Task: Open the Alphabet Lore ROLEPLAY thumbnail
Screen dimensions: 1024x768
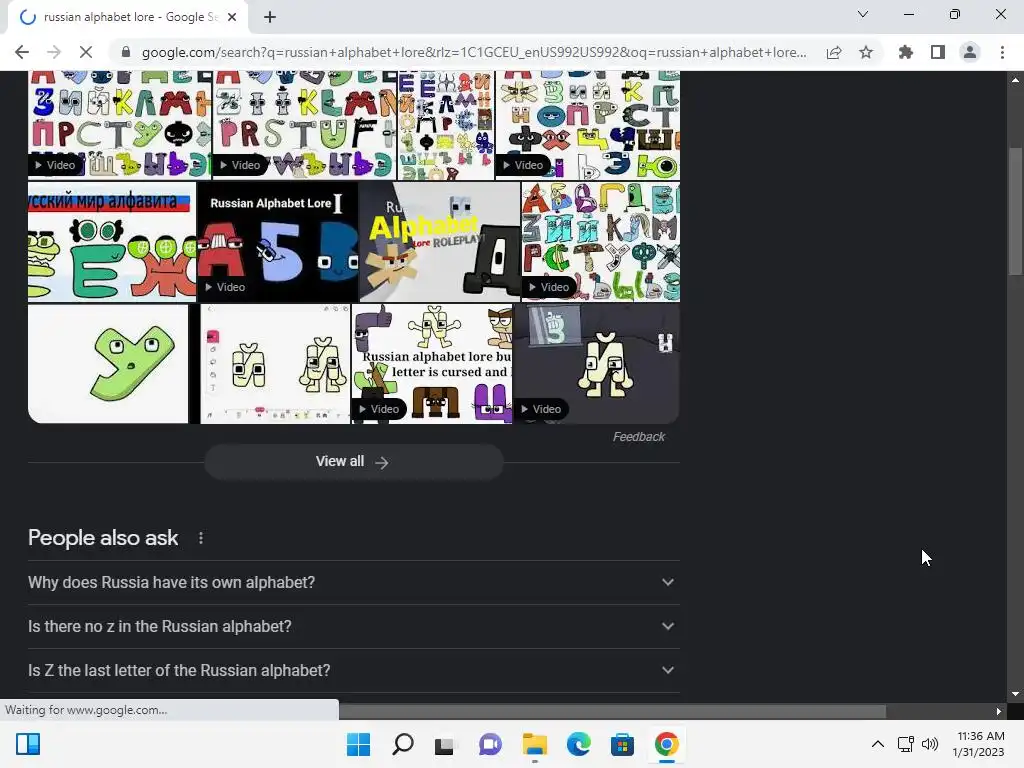Action: click(440, 242)
